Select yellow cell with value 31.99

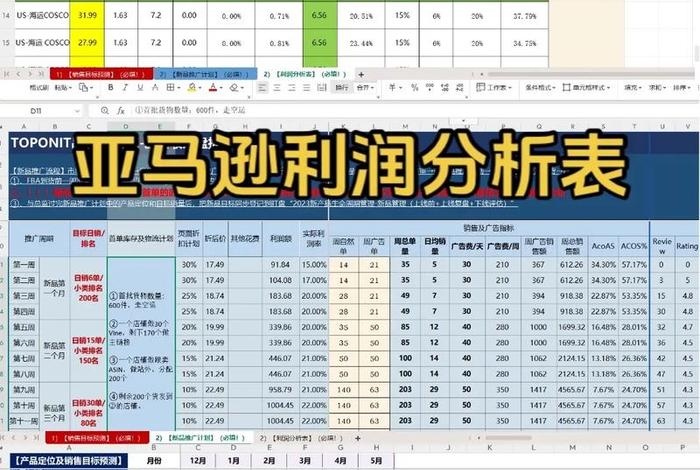point(87,15)
